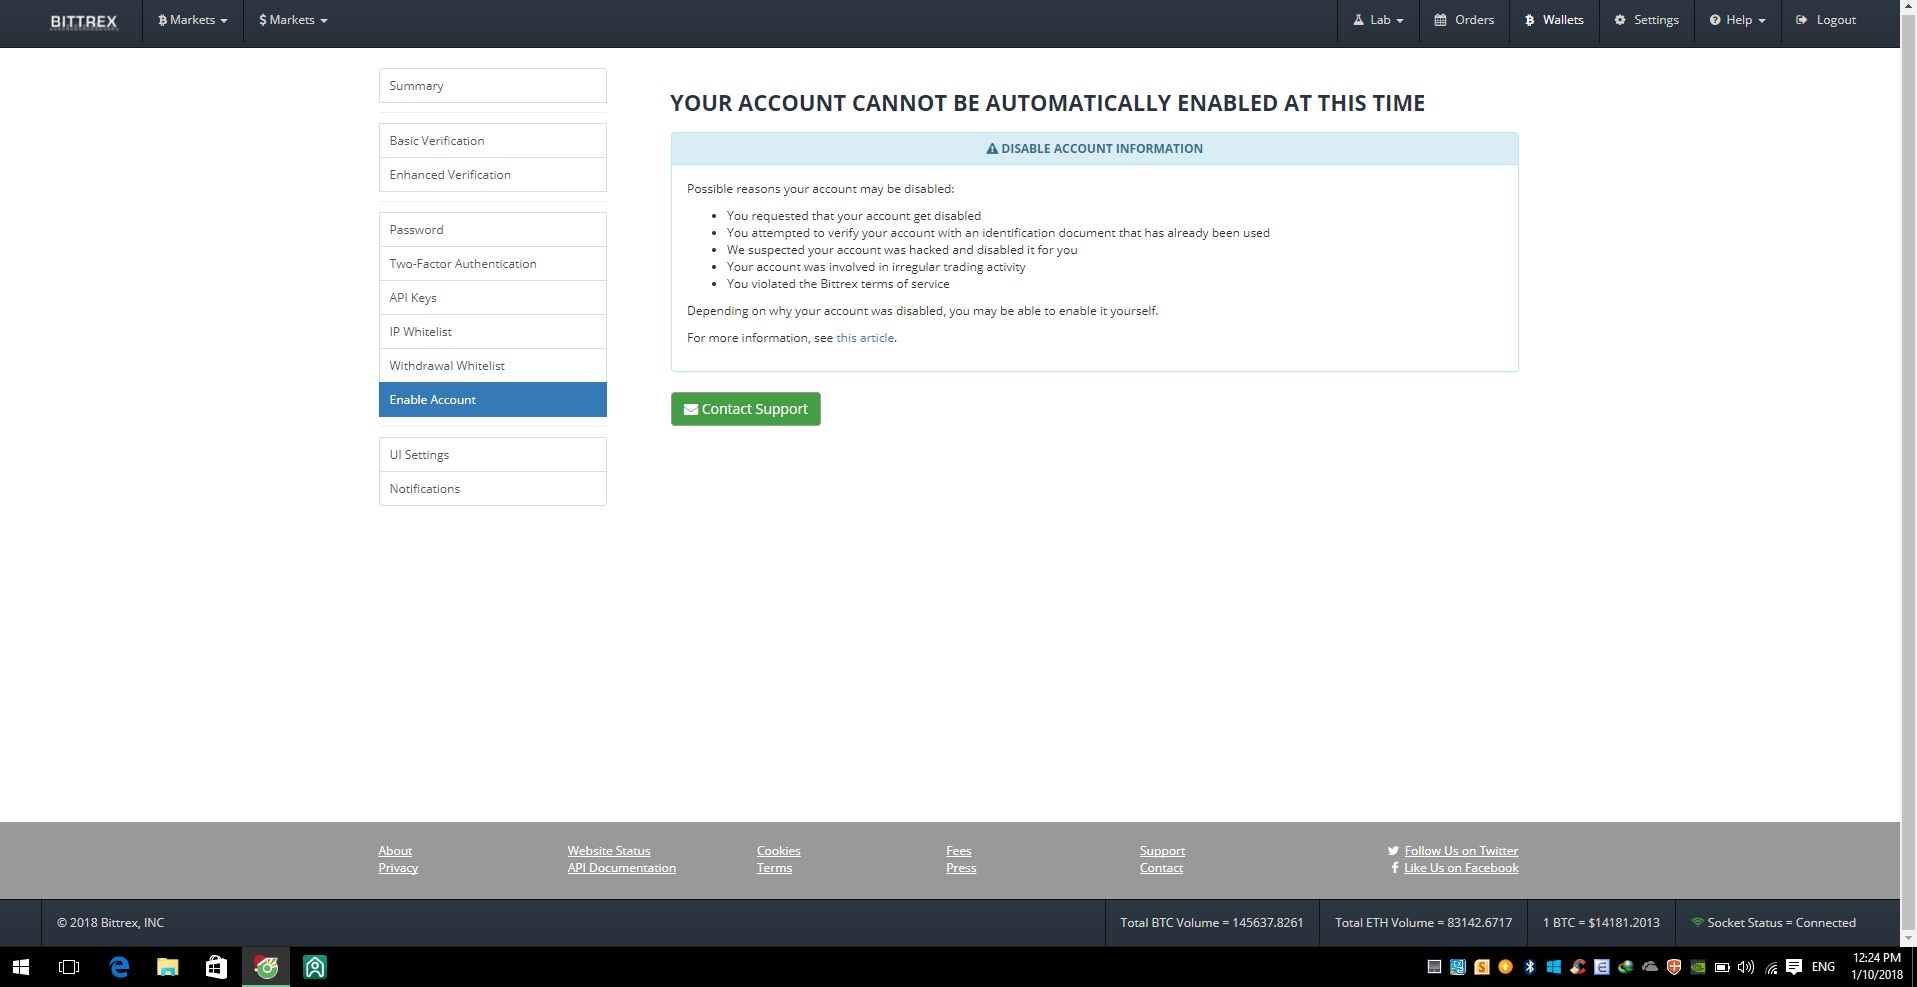Viewport: 1917px width, 987px height.
Task: Open Two-Factor Authentication settings
Action: 493,264
